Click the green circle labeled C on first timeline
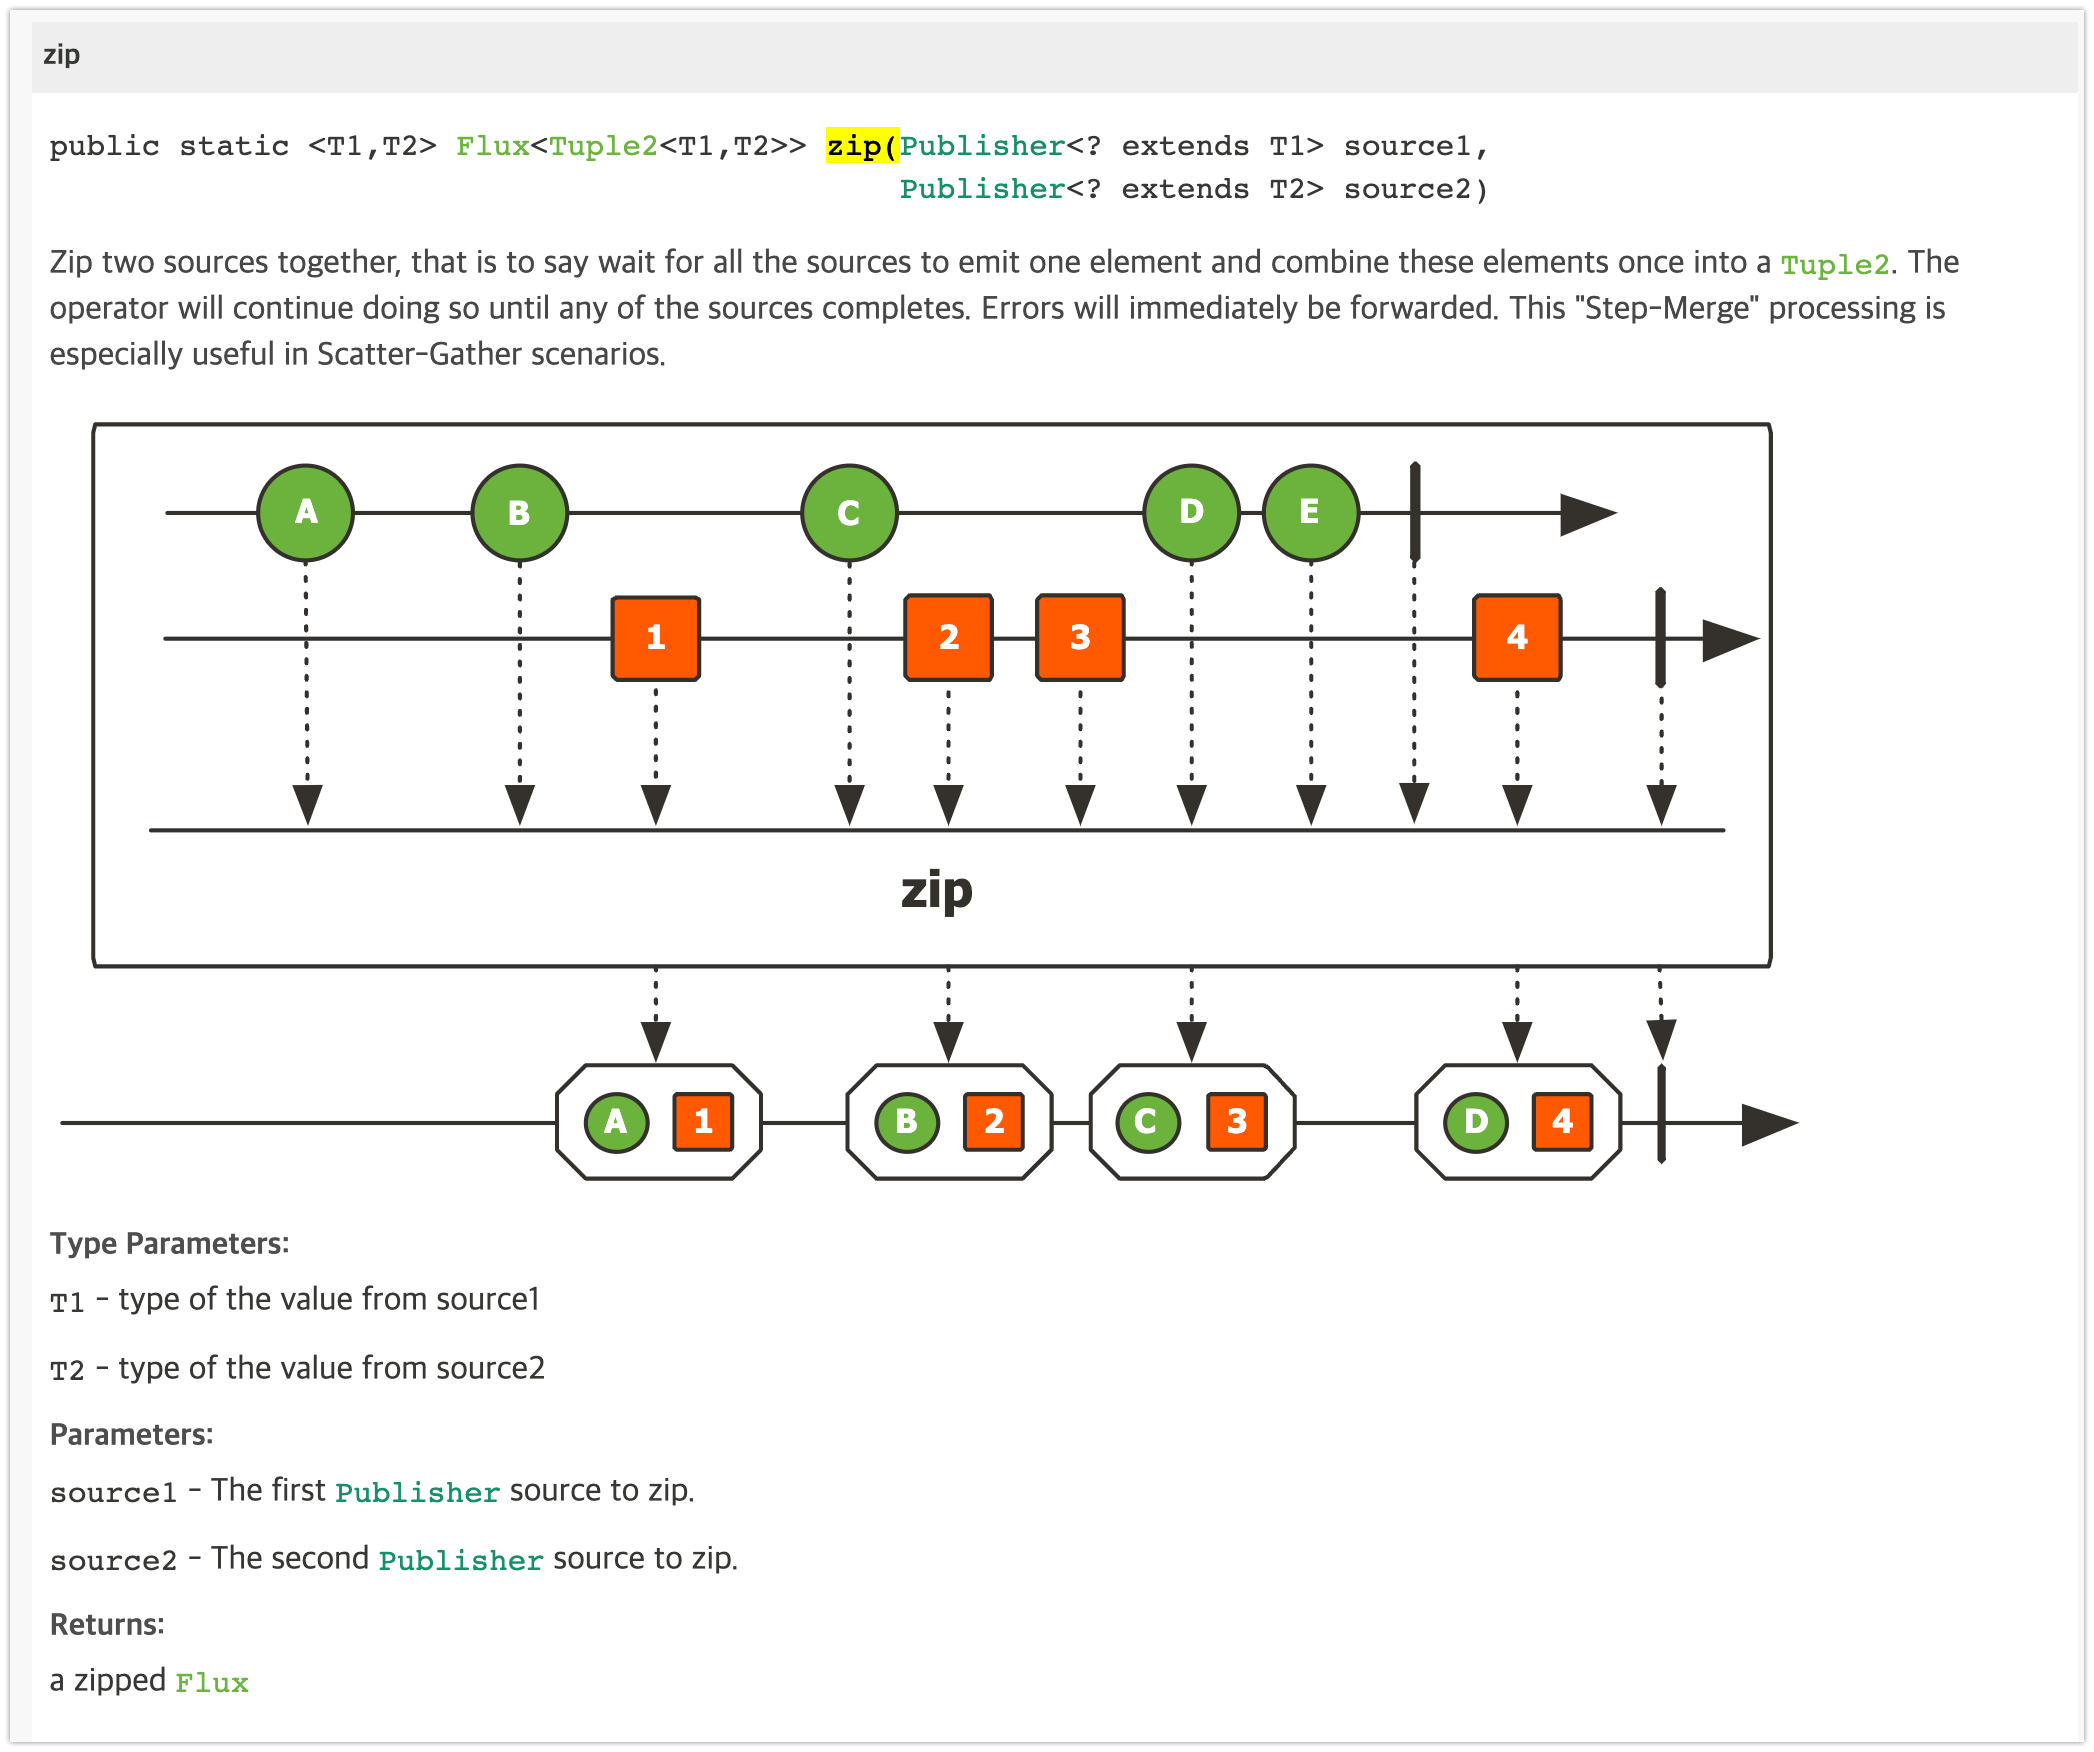2094x1752 pixels. pyautogui.click(x=849, y=512)
